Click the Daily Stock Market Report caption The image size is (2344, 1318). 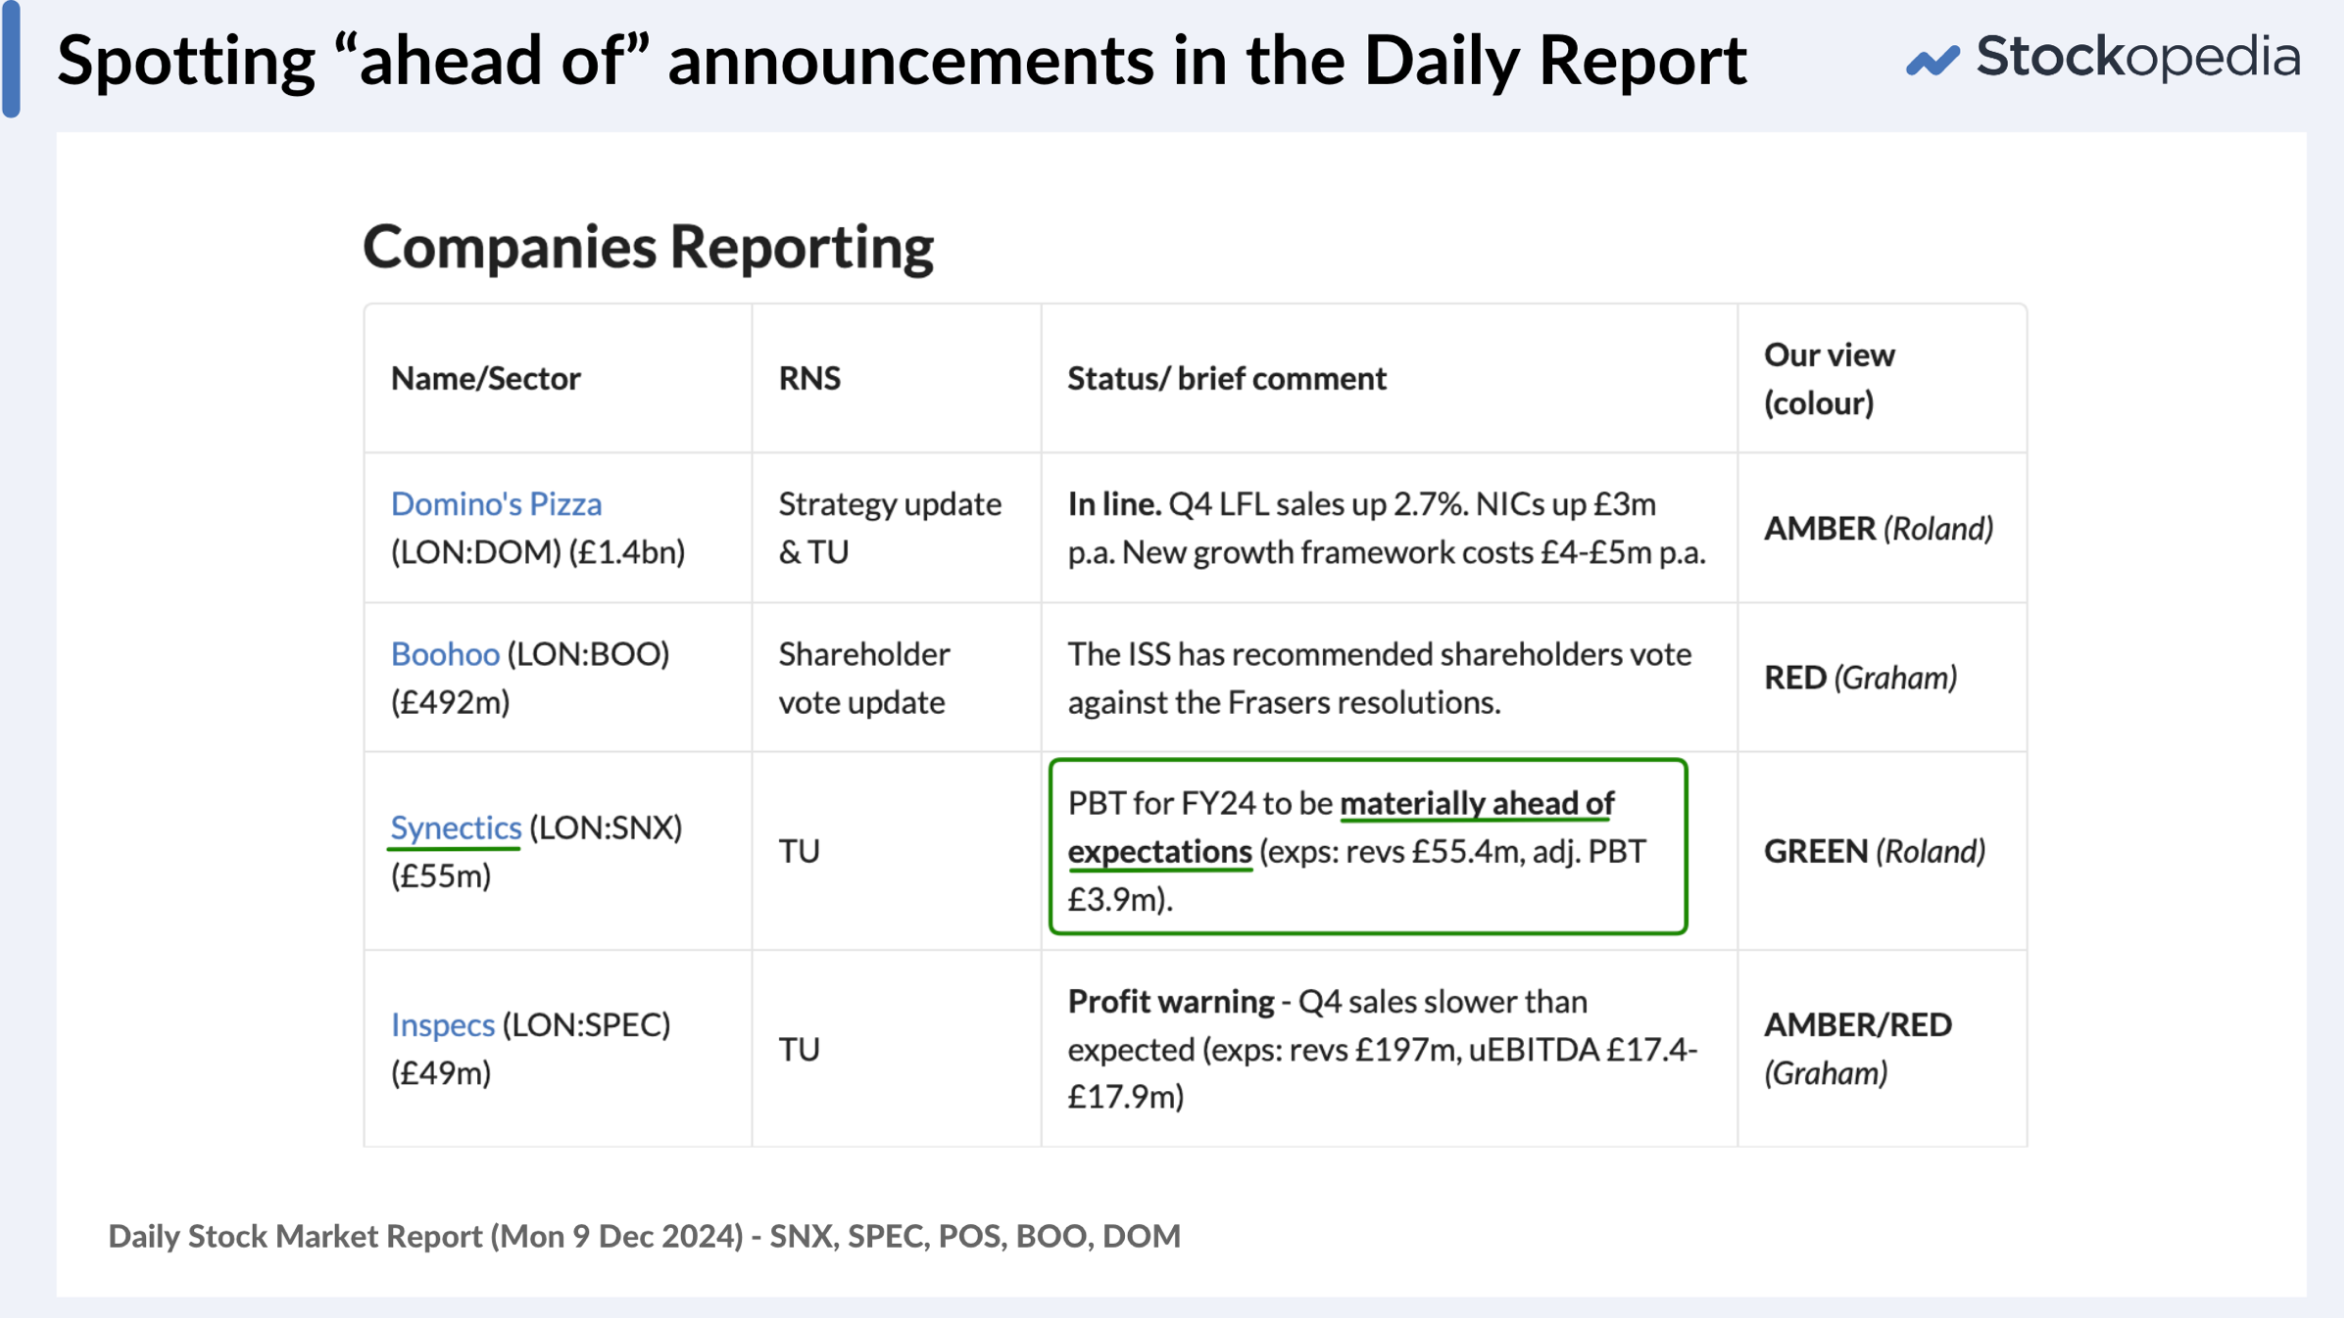coord(644,1236)
